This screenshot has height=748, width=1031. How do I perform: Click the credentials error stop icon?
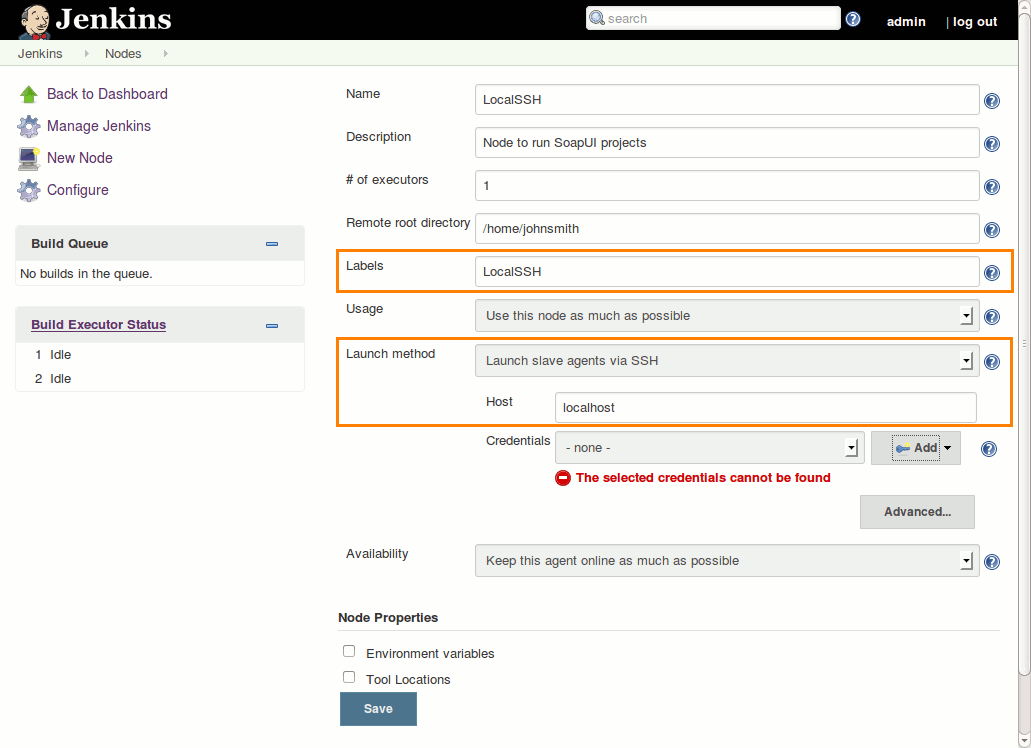pyautogui.click(x=563, y=478)
